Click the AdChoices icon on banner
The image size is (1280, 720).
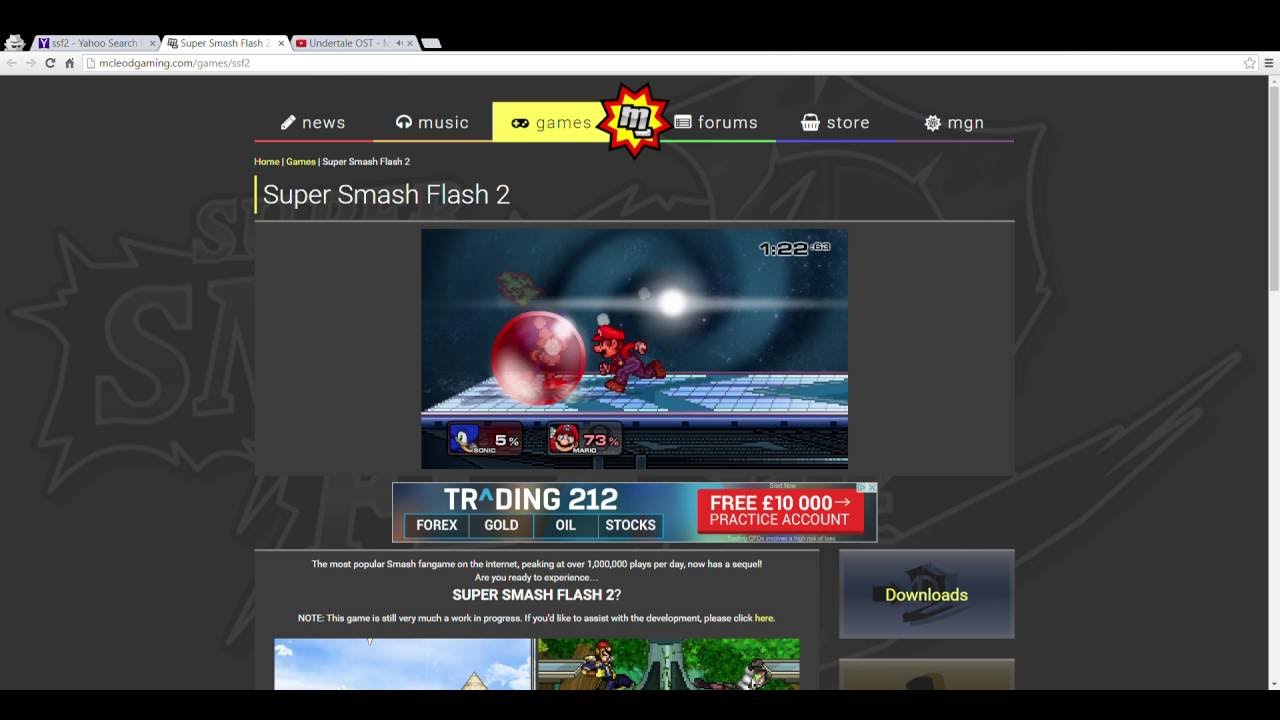click(x=862, y=488)
